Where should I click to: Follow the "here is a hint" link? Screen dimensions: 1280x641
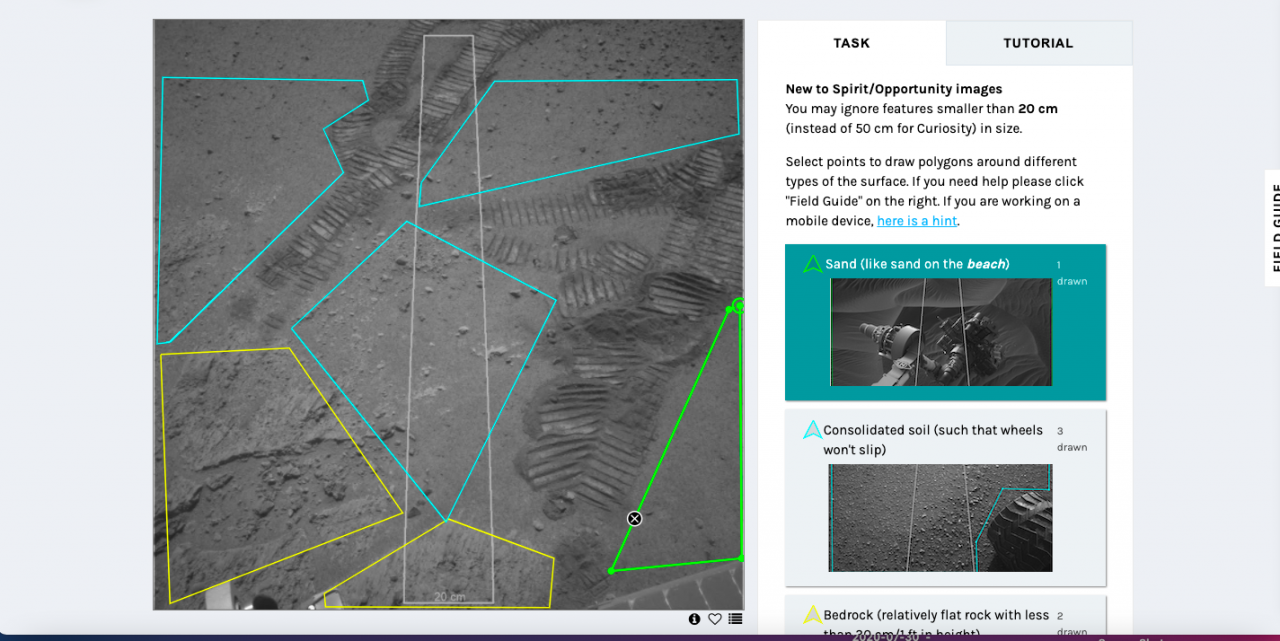[x=917, y=221]
